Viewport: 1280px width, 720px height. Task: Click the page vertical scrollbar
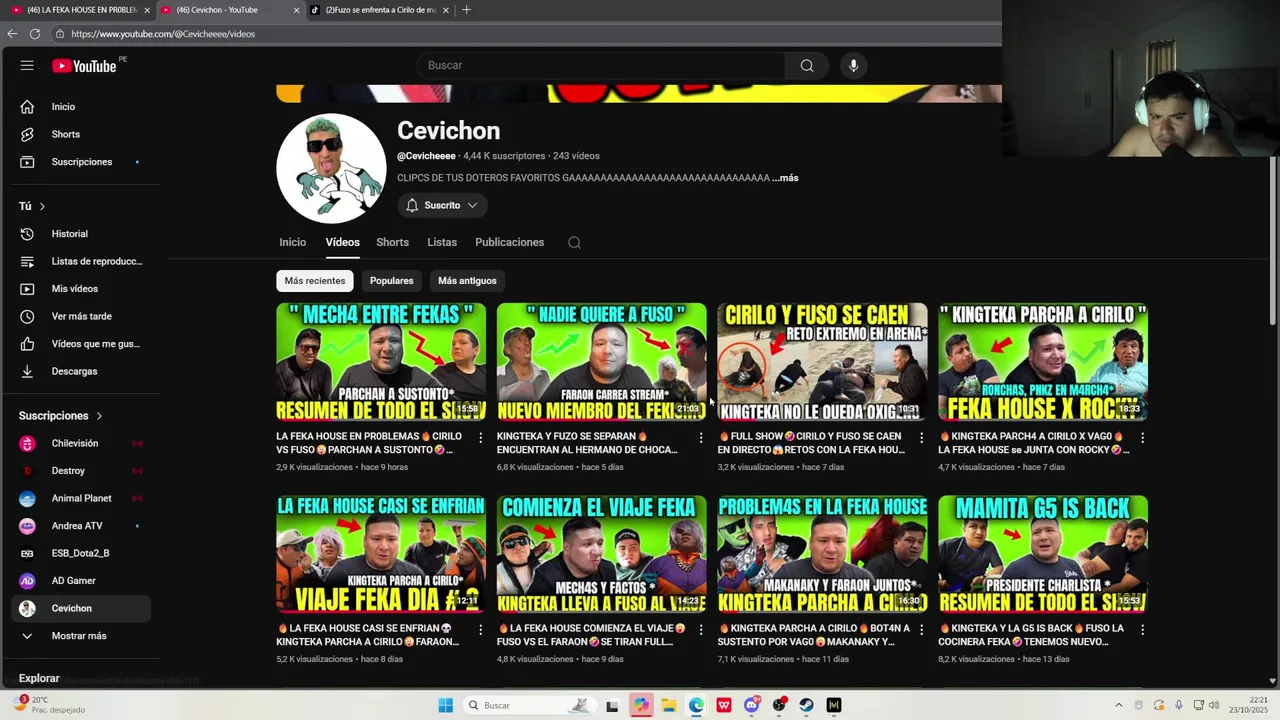[x=1273, y=240]
